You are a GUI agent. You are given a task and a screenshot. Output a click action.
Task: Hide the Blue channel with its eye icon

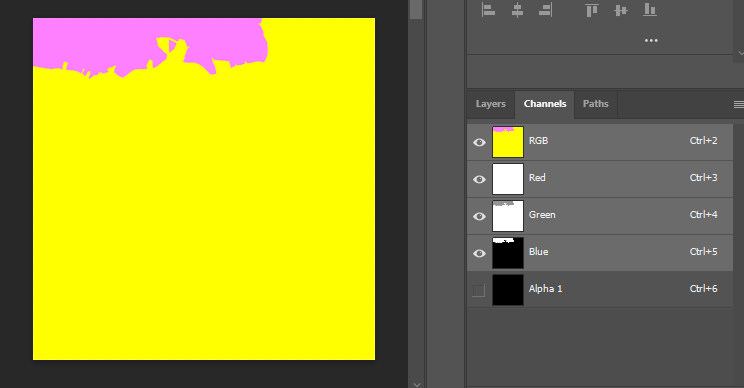[479, 253]
